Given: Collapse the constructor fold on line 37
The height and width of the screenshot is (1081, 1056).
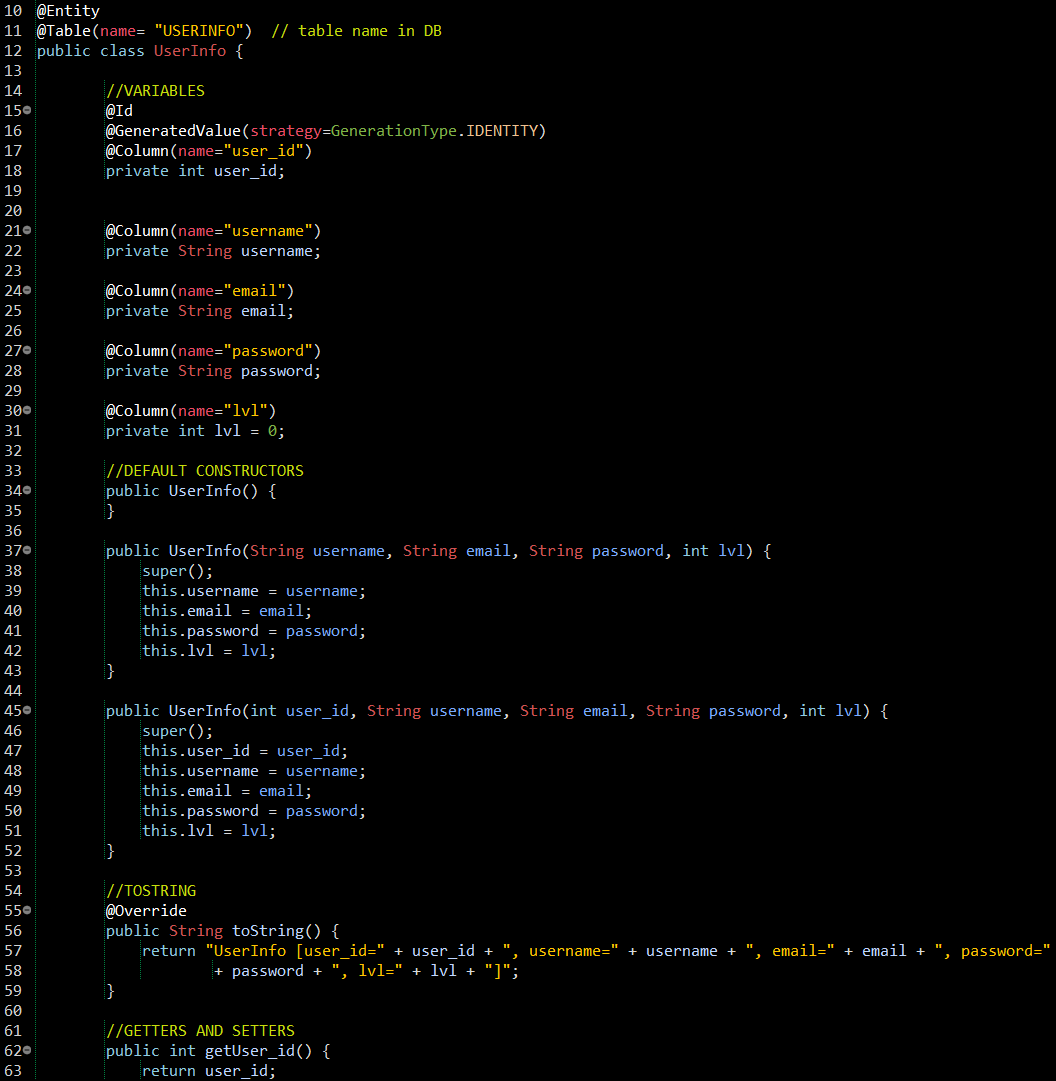Looking at the screenshot, I should tap(27, 549).
